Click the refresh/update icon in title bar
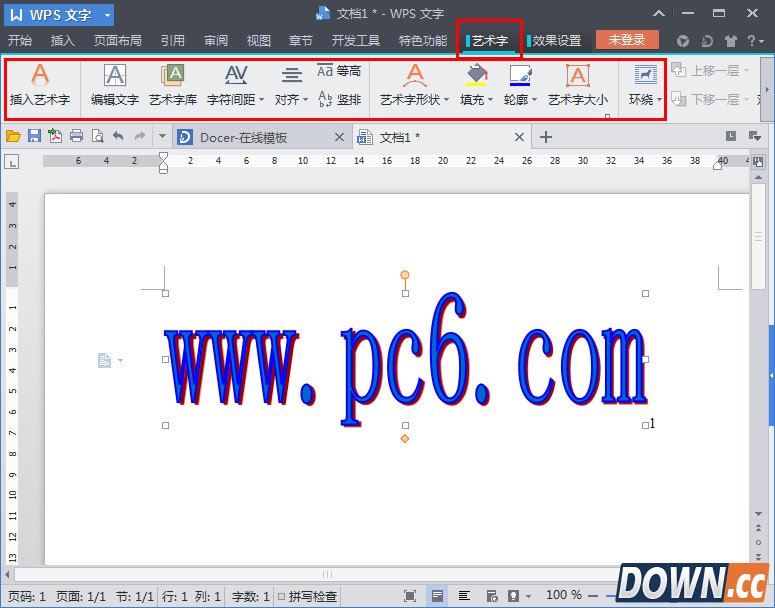 point(707,41)
